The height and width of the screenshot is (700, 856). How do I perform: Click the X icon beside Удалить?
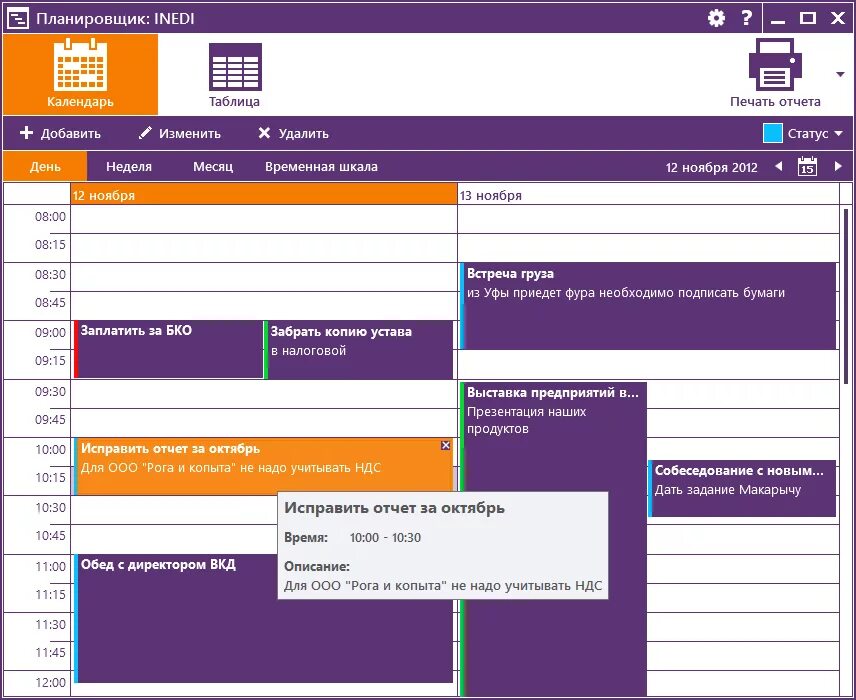264,133
